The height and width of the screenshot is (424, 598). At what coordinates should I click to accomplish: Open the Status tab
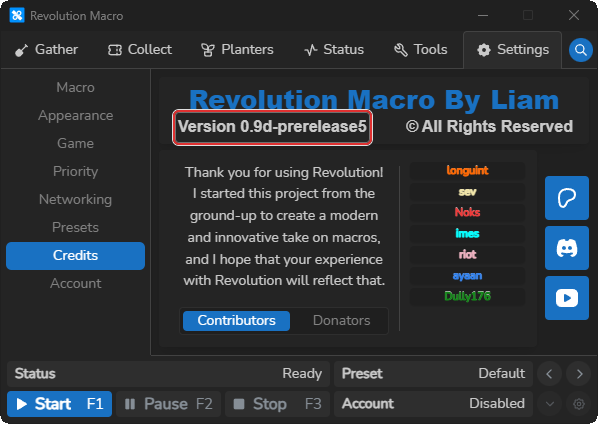coord(334,50)
